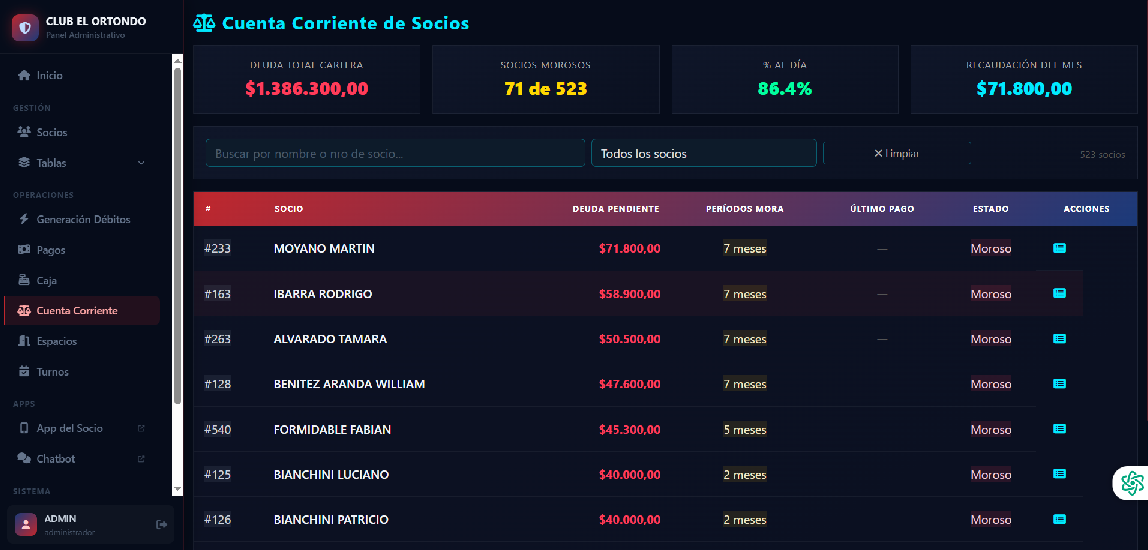Click the App del Socio phone icon
The width and height of the screenshot is (1148, 550).
(x=23, y=428)
